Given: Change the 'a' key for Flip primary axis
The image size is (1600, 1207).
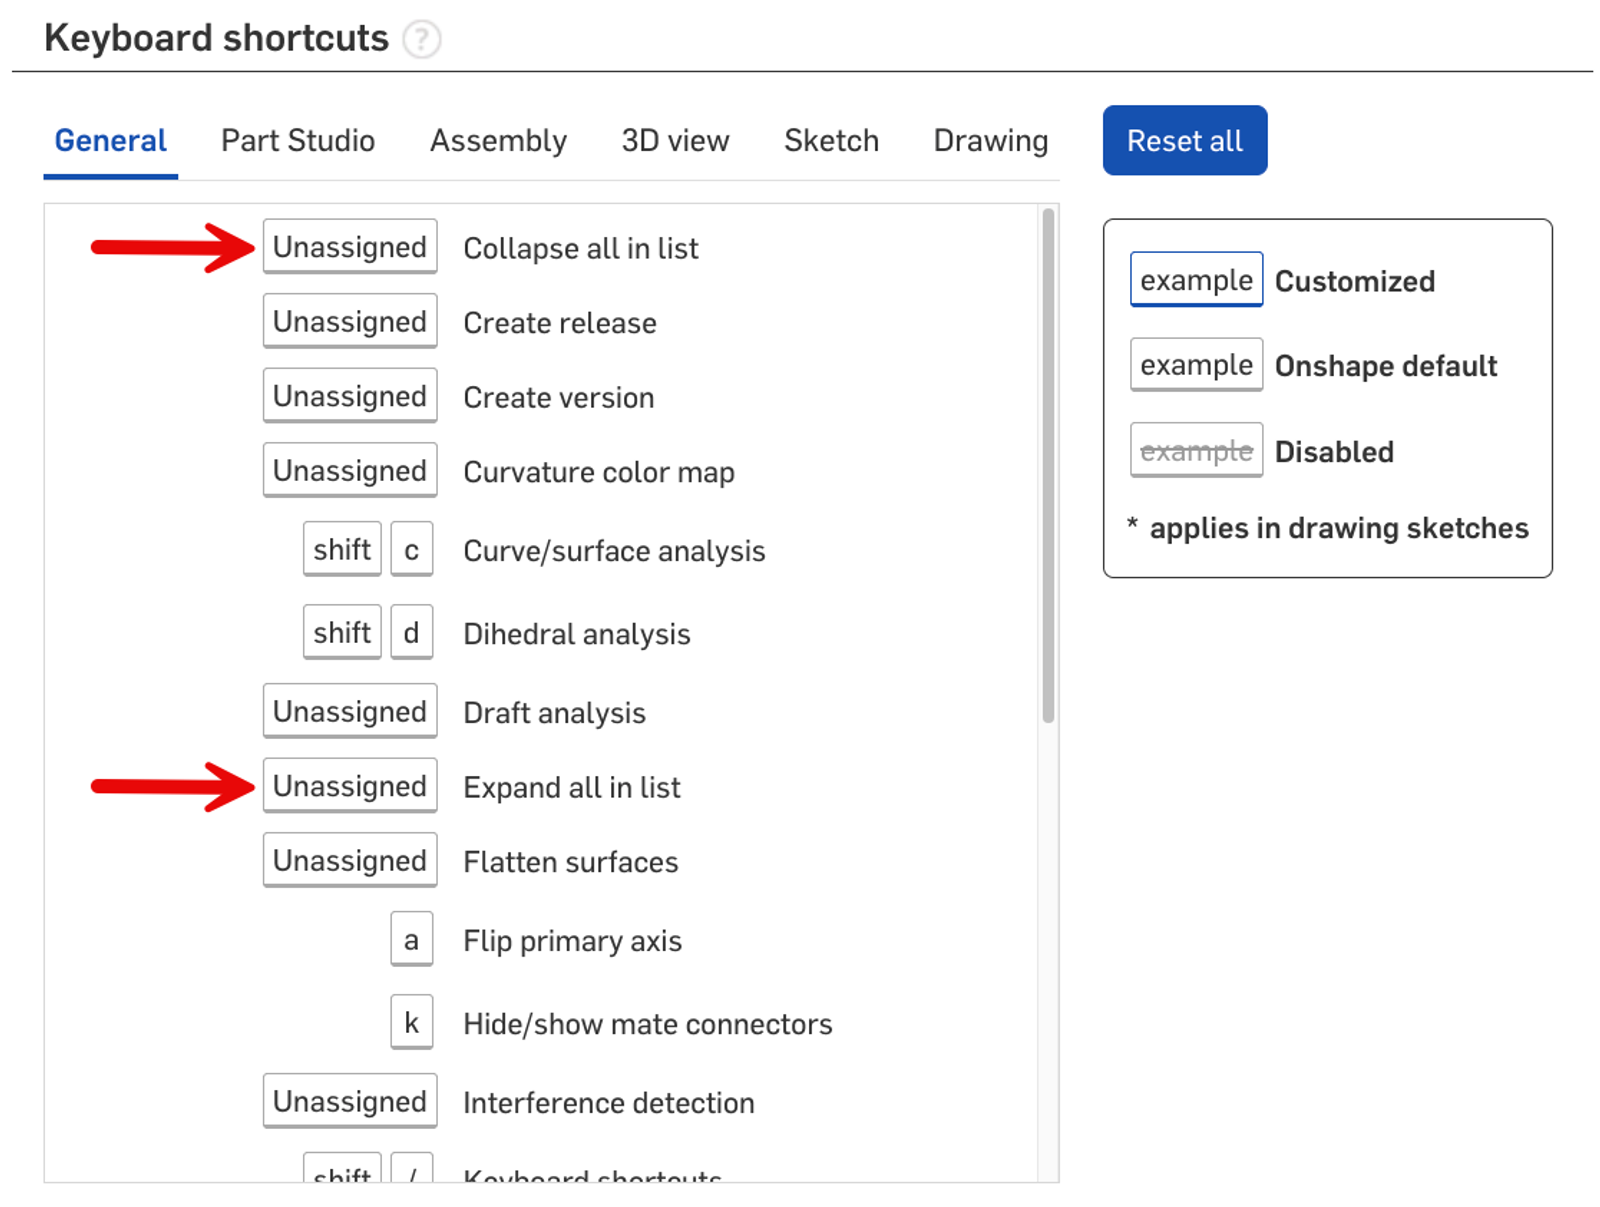Looking at the screenshot, I should 411,940.
